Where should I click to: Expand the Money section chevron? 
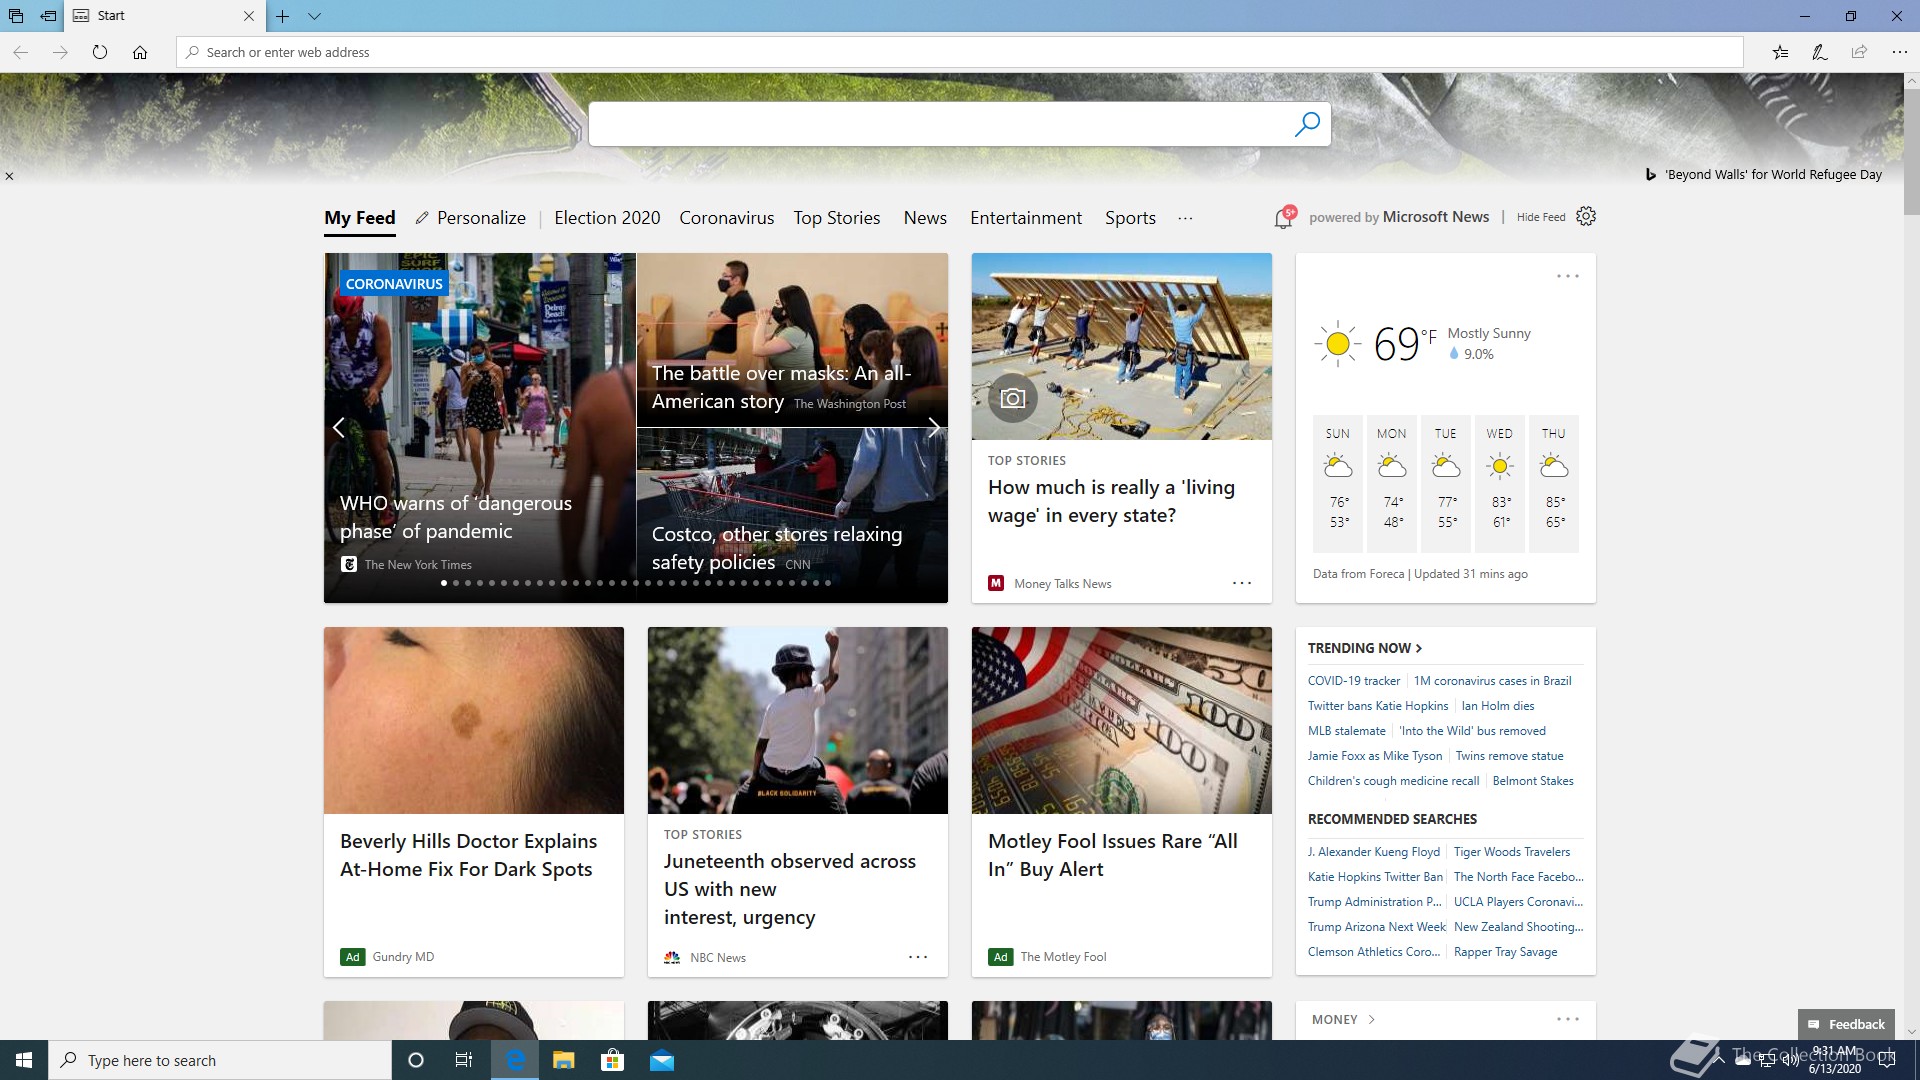click(1371, 1019)
